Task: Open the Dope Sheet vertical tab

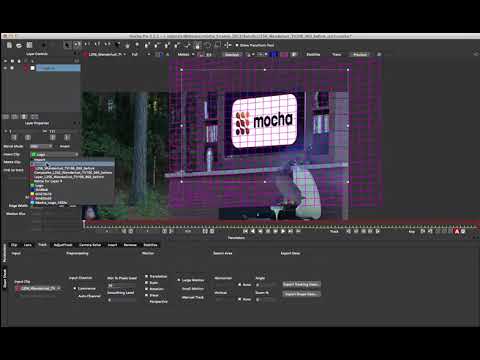Action: coord(5,279)
